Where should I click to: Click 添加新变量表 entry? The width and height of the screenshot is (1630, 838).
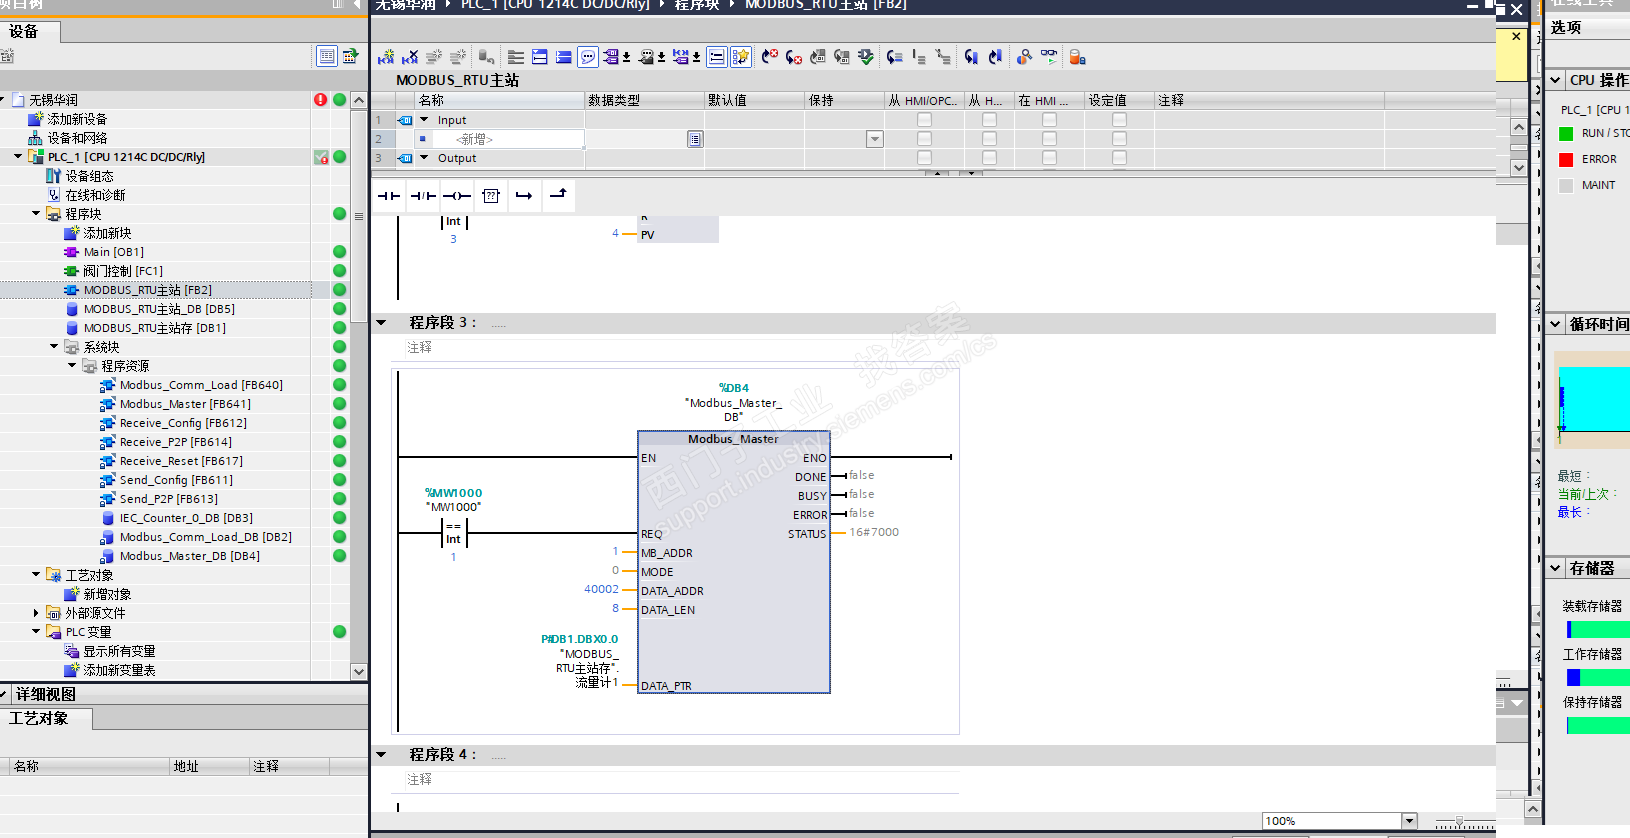[x=119, y=670]
